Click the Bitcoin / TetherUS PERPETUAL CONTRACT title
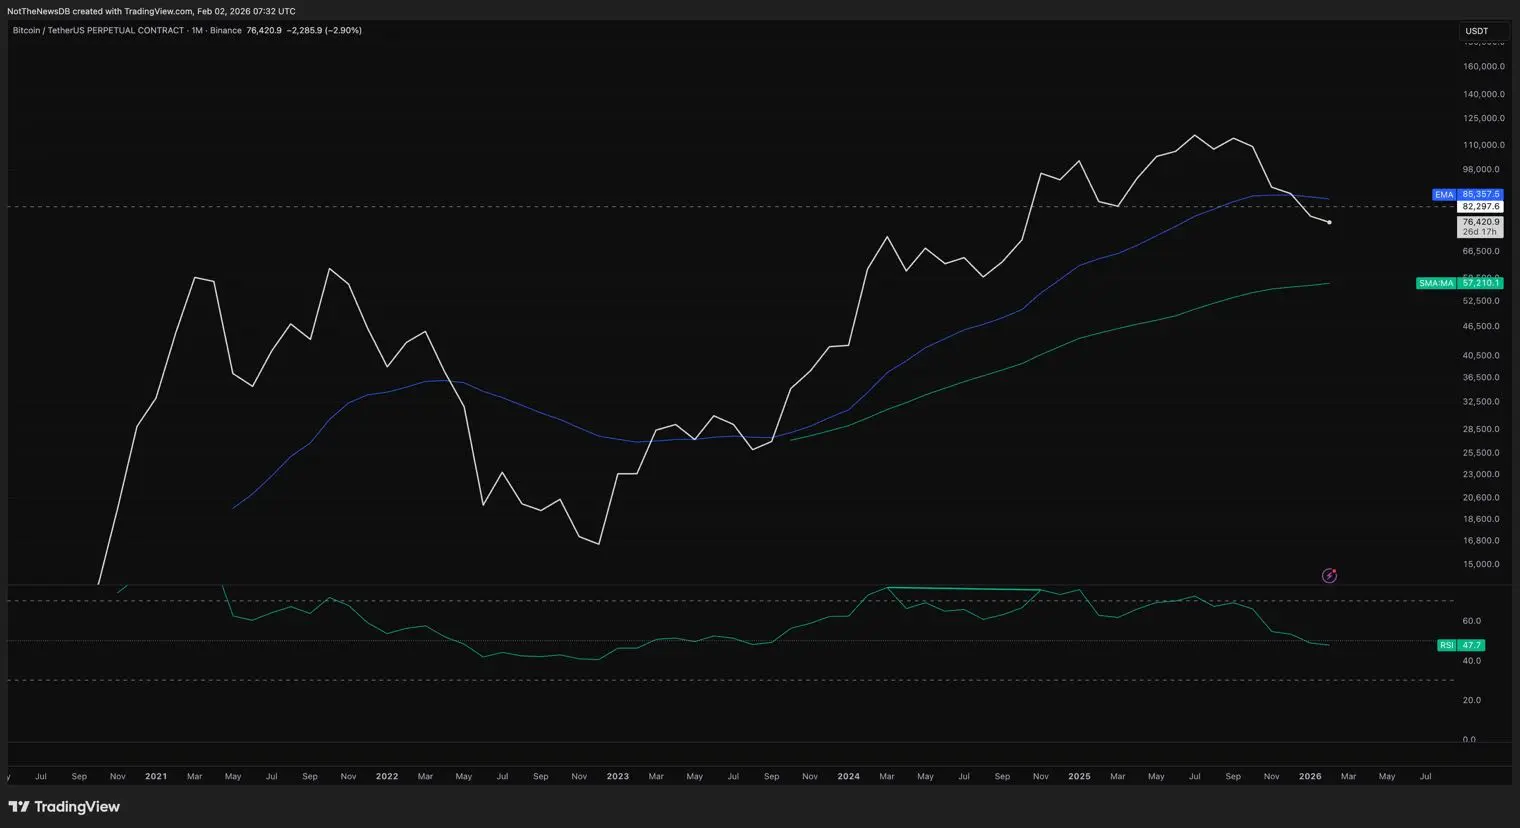The image size is (1520, 828). (98, 31)
